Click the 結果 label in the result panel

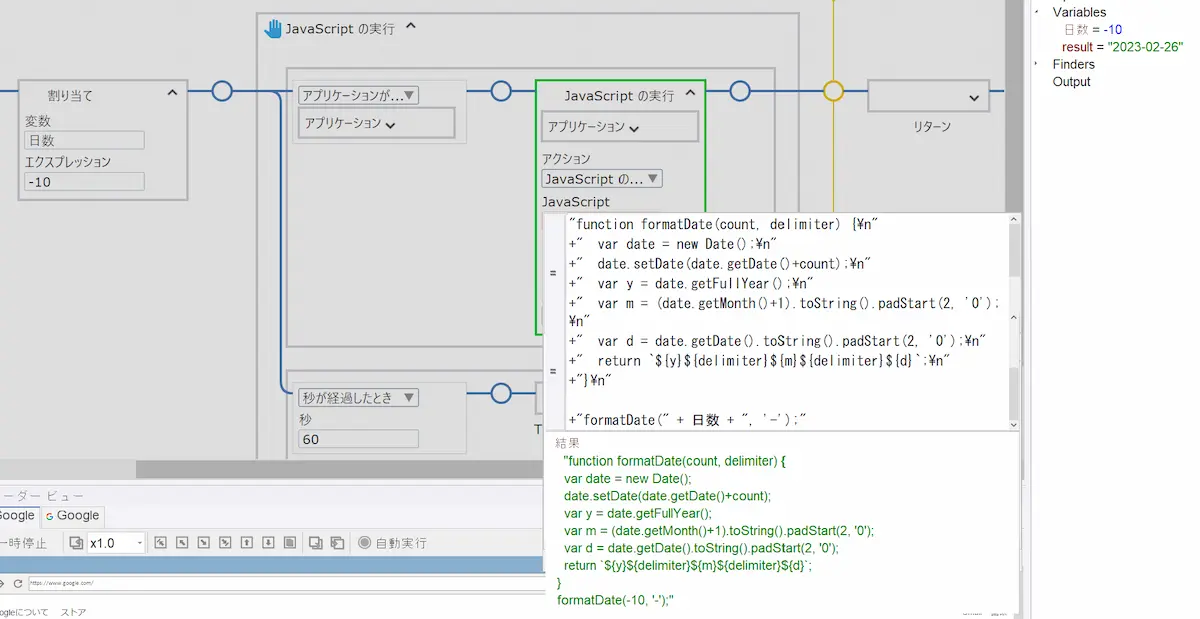(567, 442)
